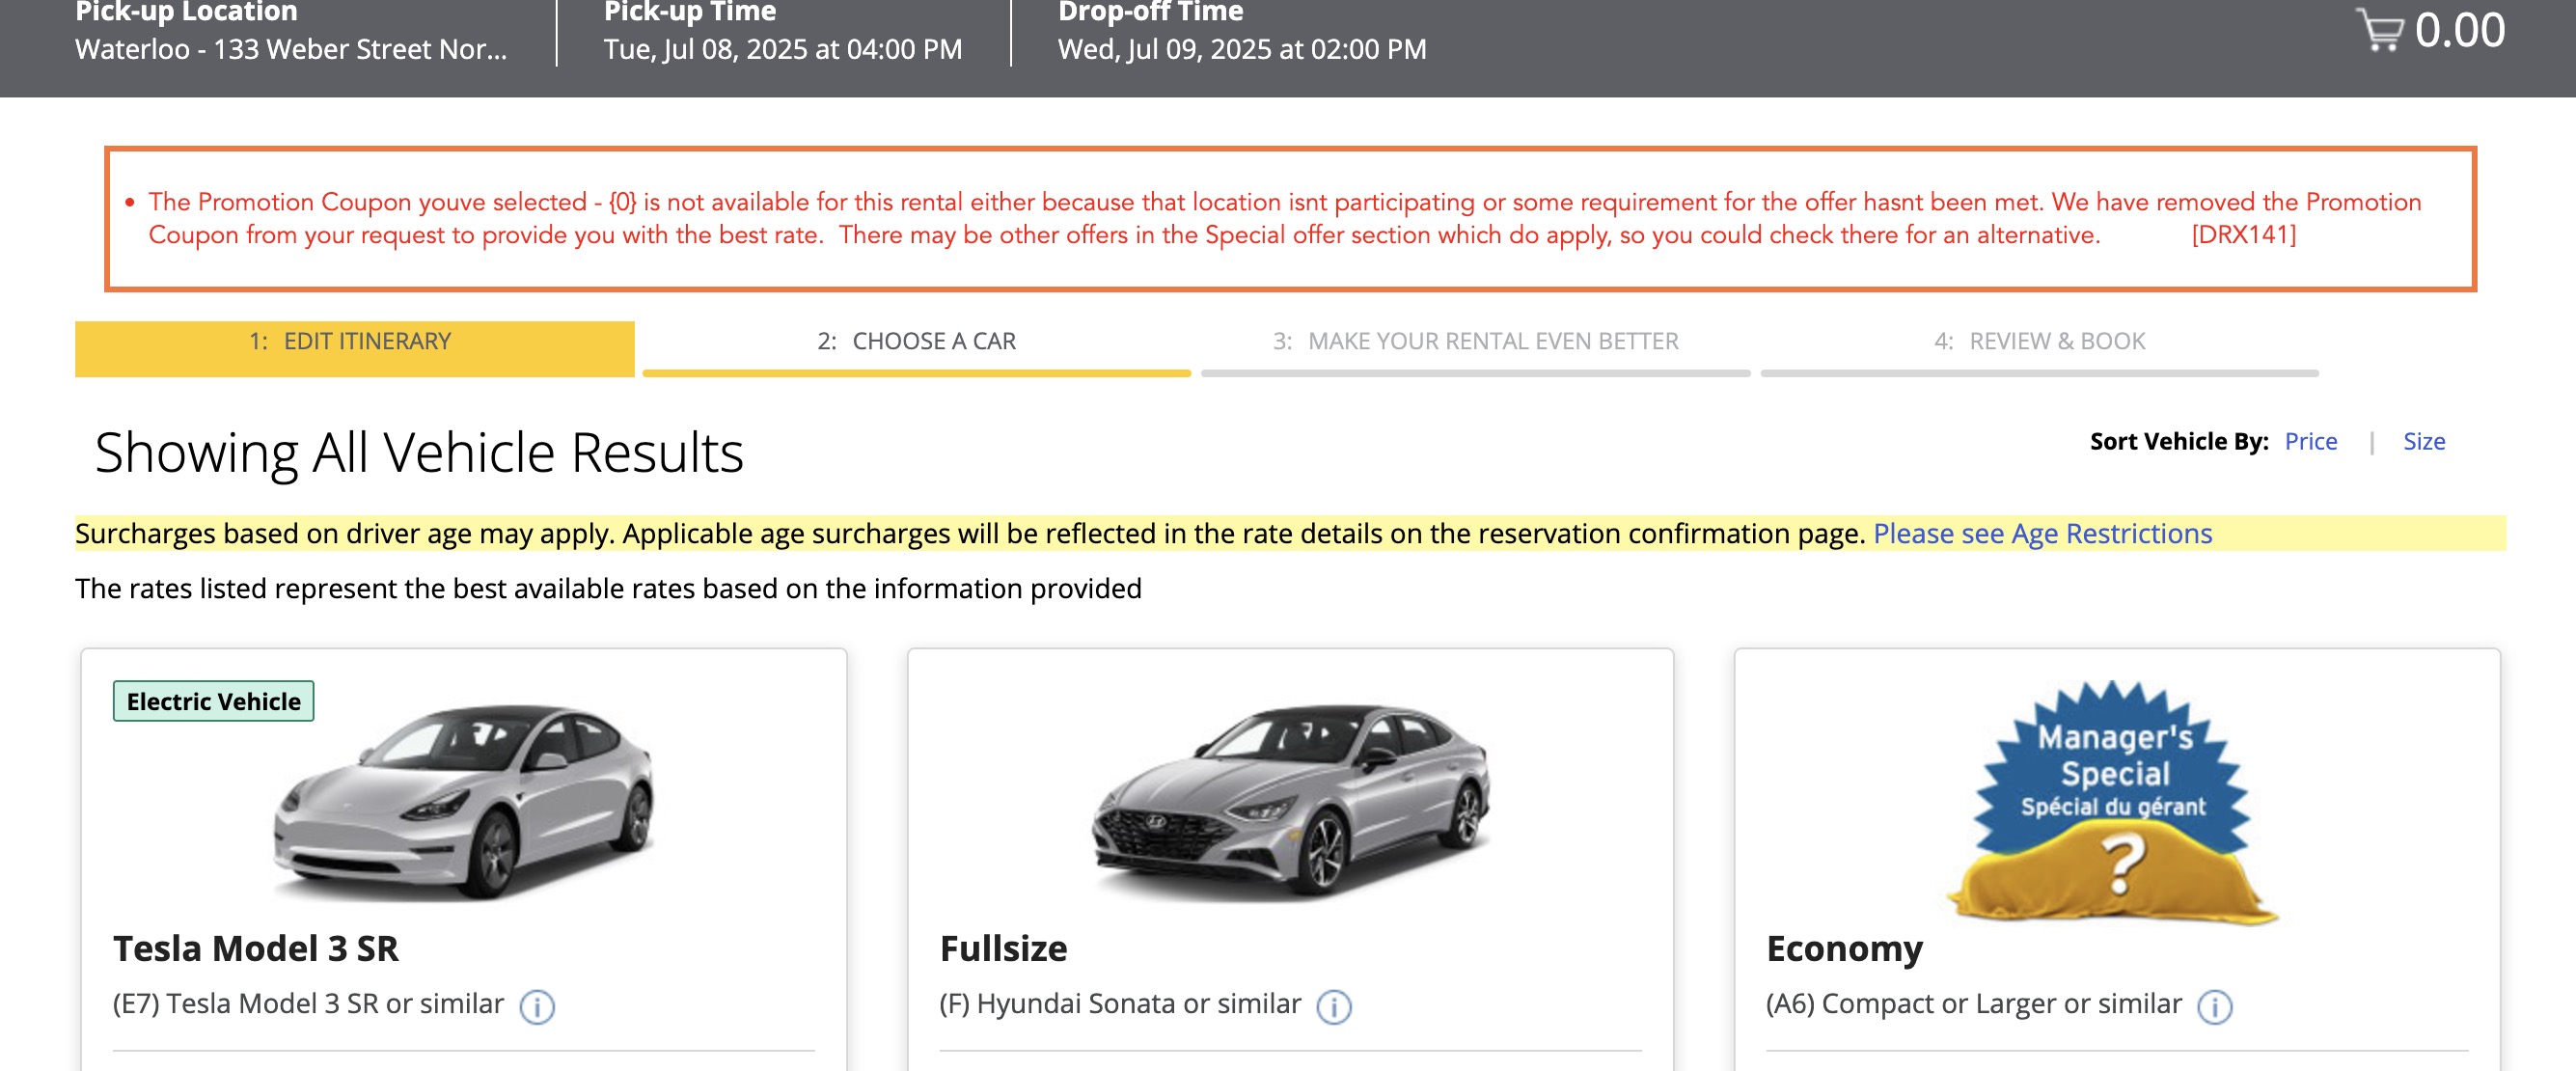This screenshot has width=2576, height=1071.
Task: Click the best available rates notice text
Action: coord(608,589)
